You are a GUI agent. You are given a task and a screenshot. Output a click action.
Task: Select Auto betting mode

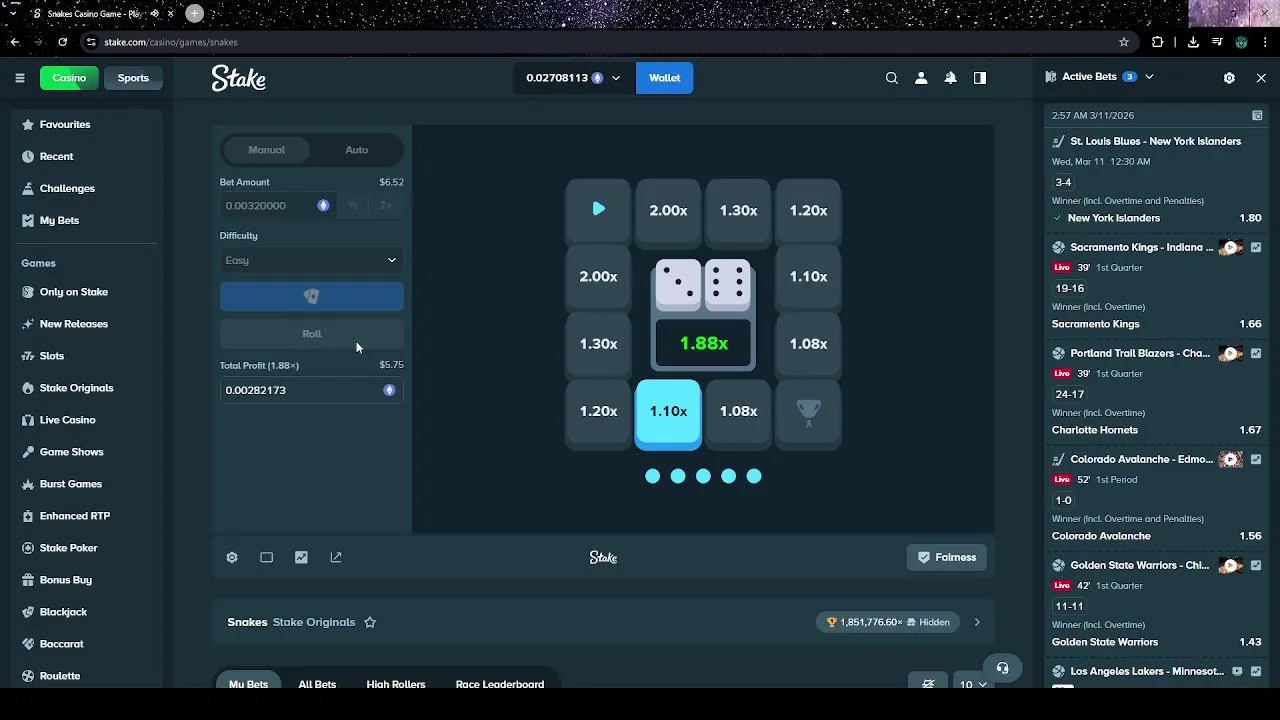coord(357,150)
